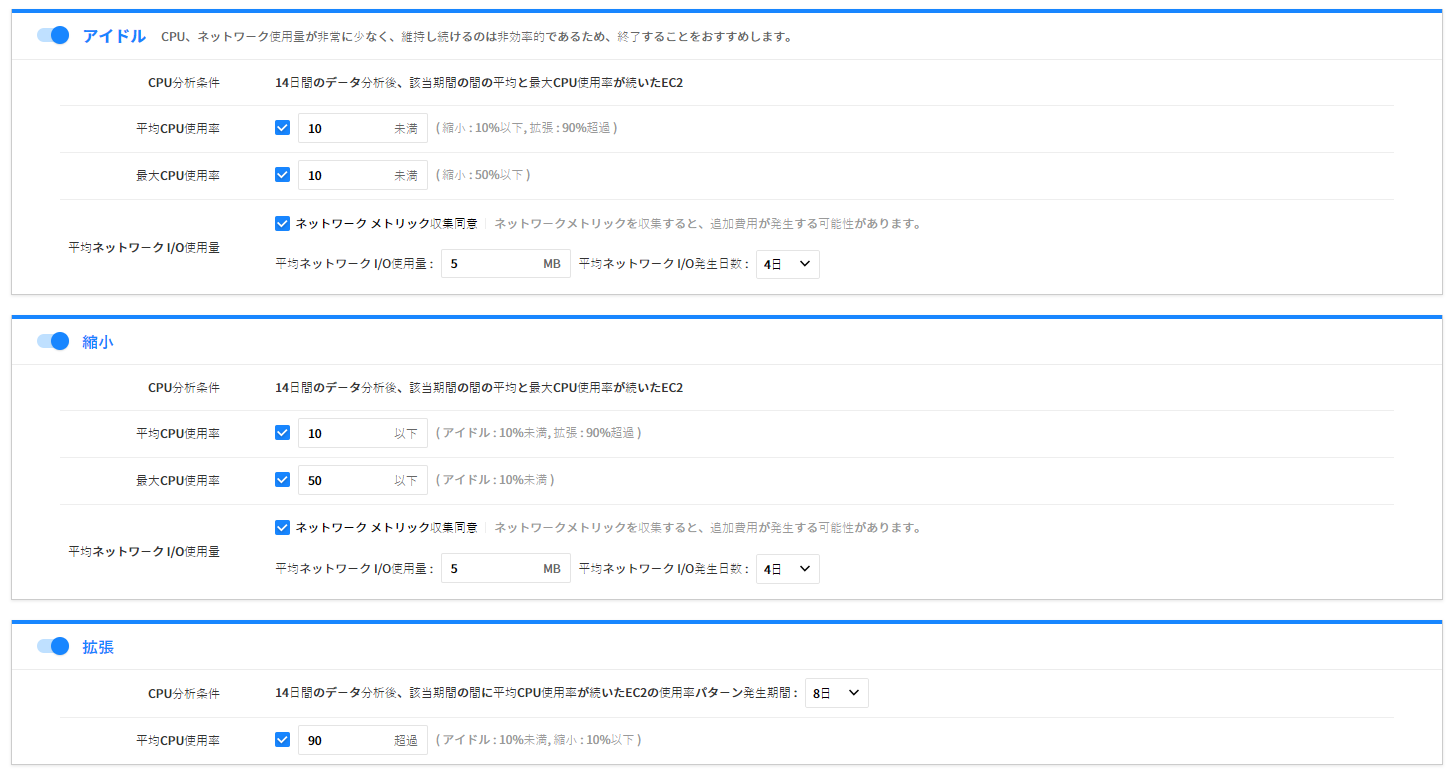Click 拡張 平均CPU使用率 input field showing 90

pyautogui.click(x=345, y=740)
